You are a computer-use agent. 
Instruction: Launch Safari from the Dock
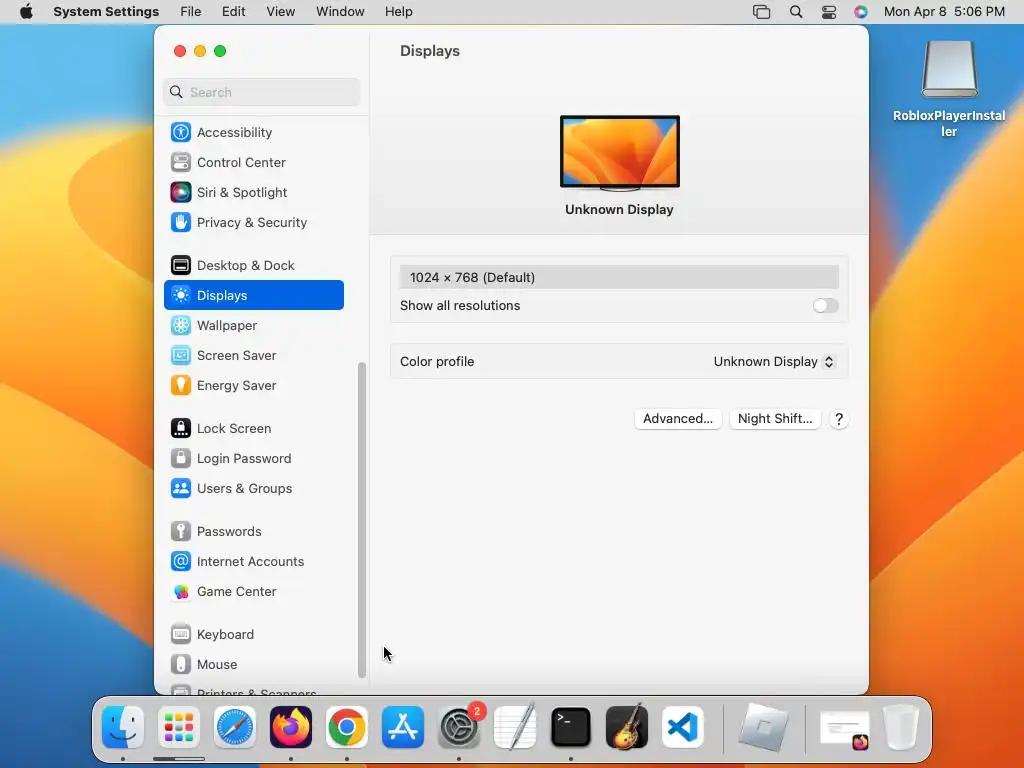pos(235,727)
